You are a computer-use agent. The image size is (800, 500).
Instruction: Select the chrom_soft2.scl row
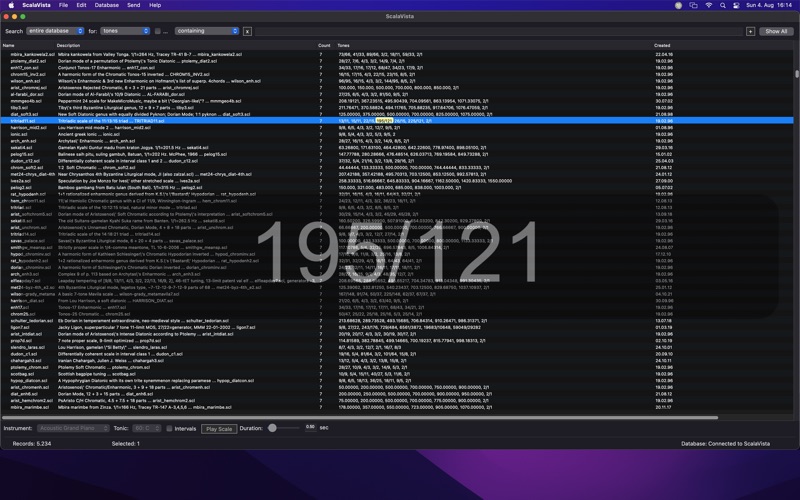(x=397, y=167)
